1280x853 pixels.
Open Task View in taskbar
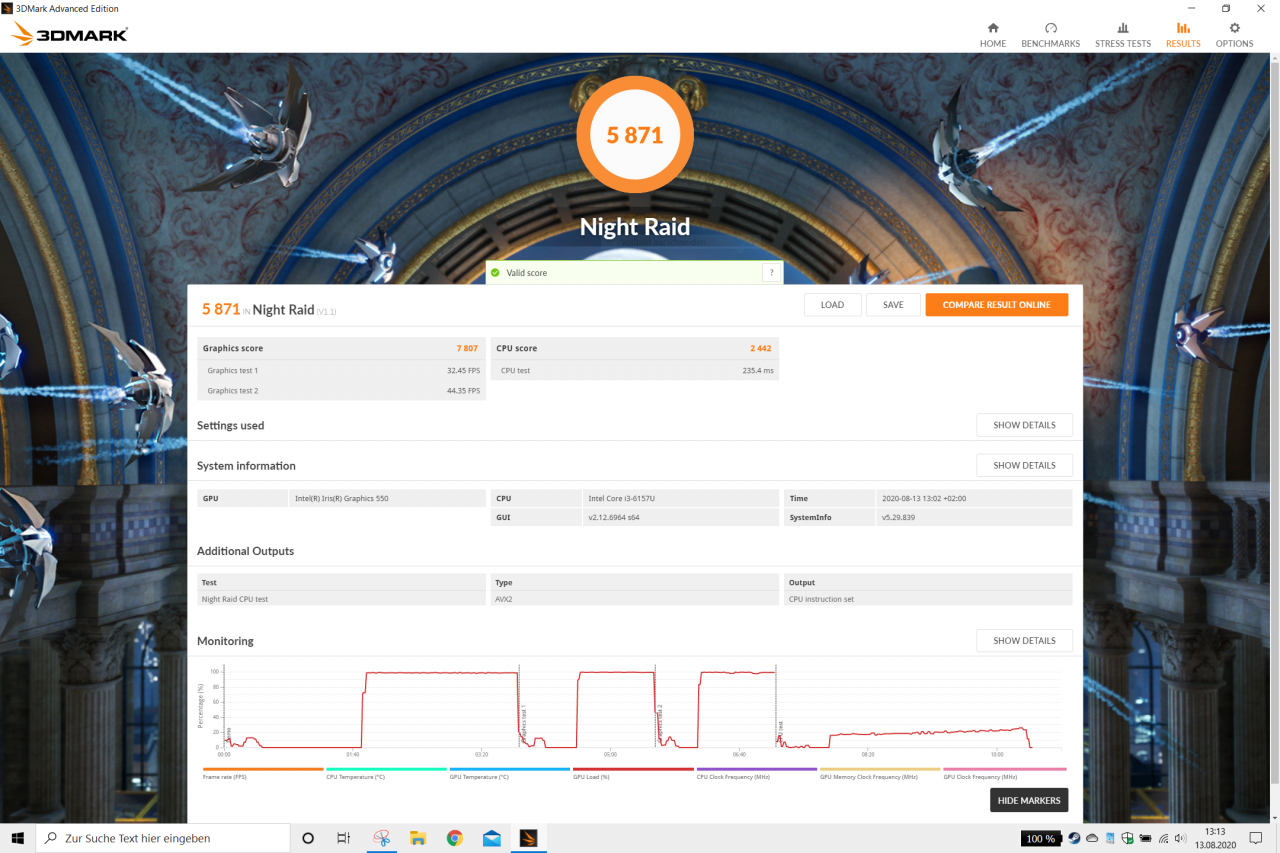click(x=343, y=838)
